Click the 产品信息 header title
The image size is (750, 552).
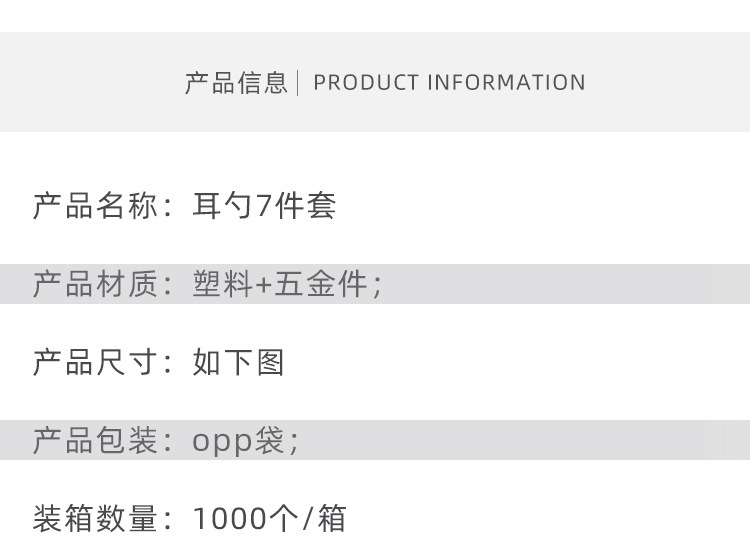click(236, 83)
